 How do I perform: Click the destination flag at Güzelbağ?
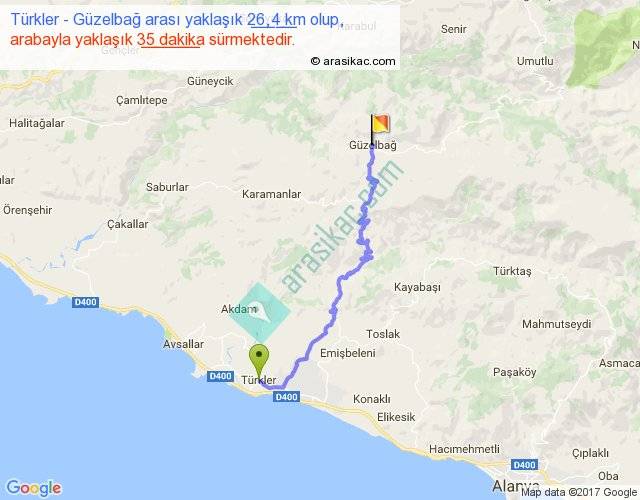[x=380, y=129]
